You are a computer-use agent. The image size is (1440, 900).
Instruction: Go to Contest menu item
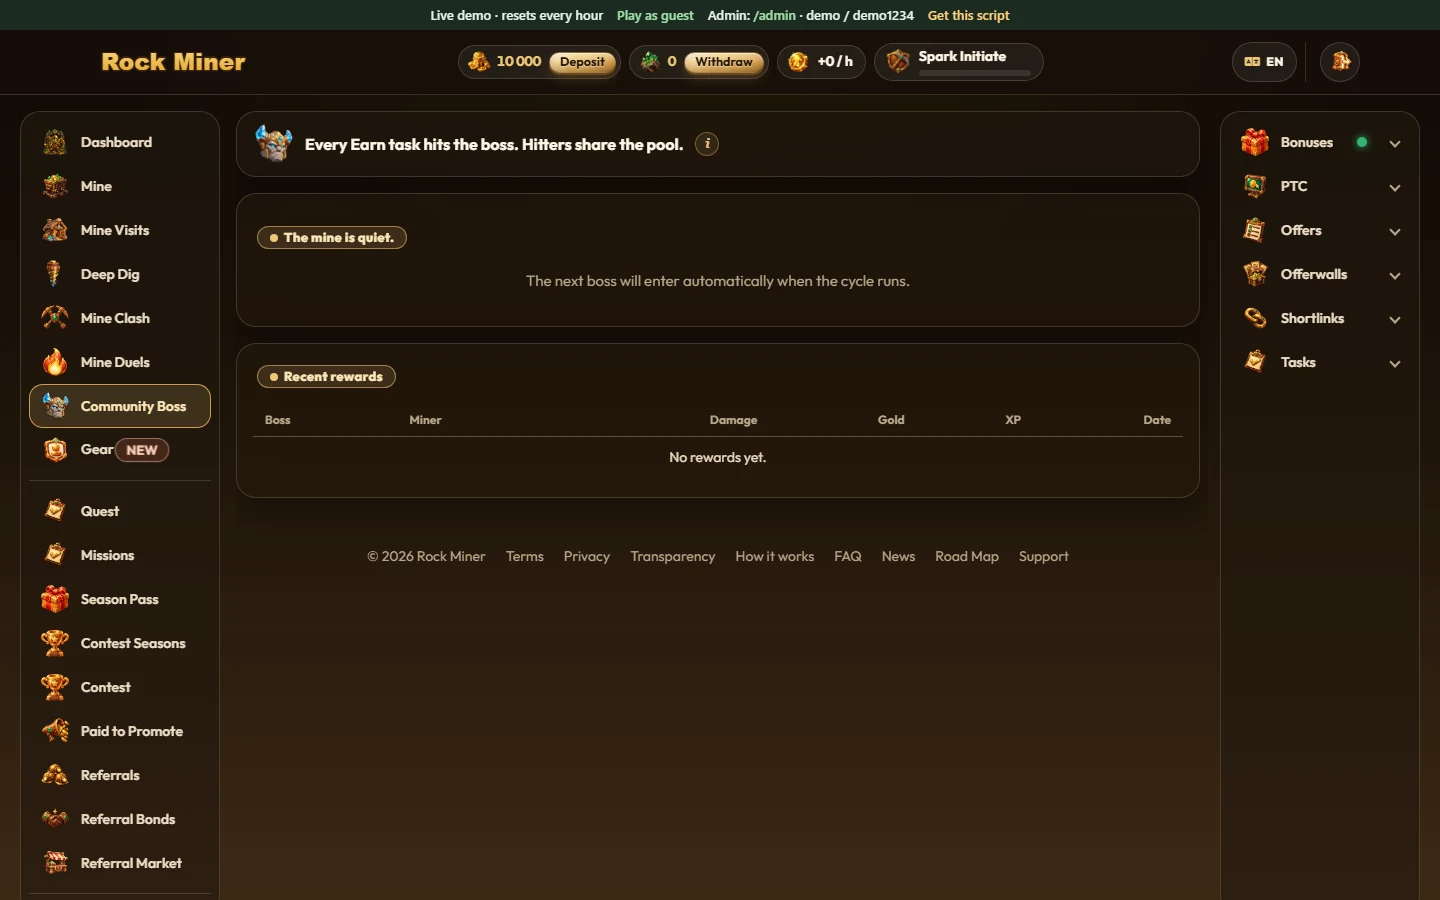(x=120, y=687)
